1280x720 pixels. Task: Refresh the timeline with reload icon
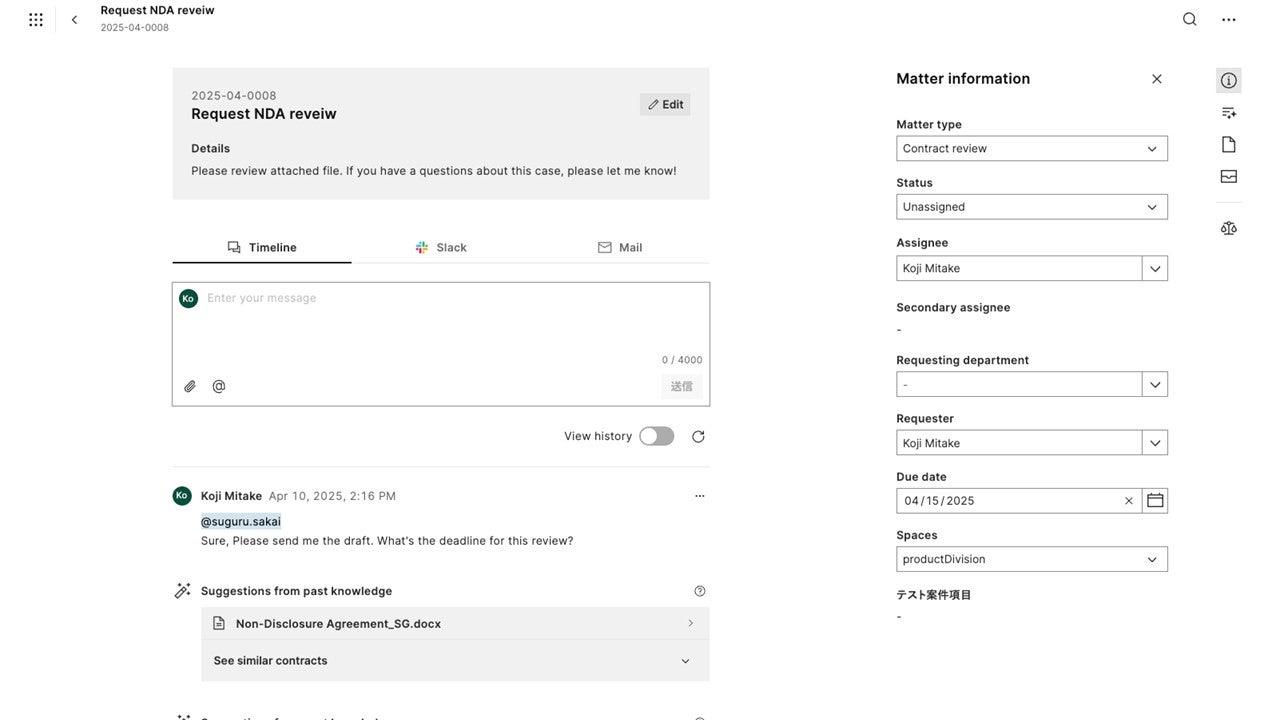click(698, 437)
